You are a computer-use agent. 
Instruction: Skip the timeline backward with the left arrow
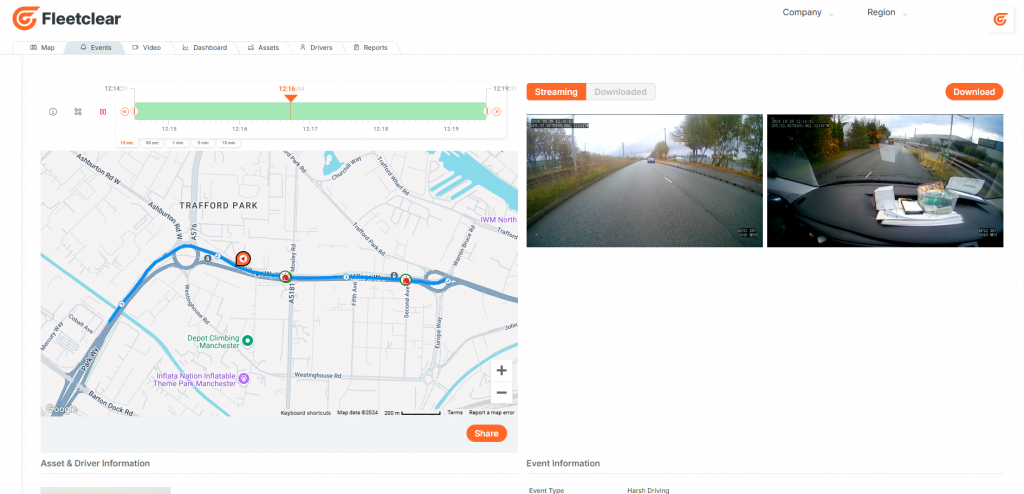click(x=125, y=112)
